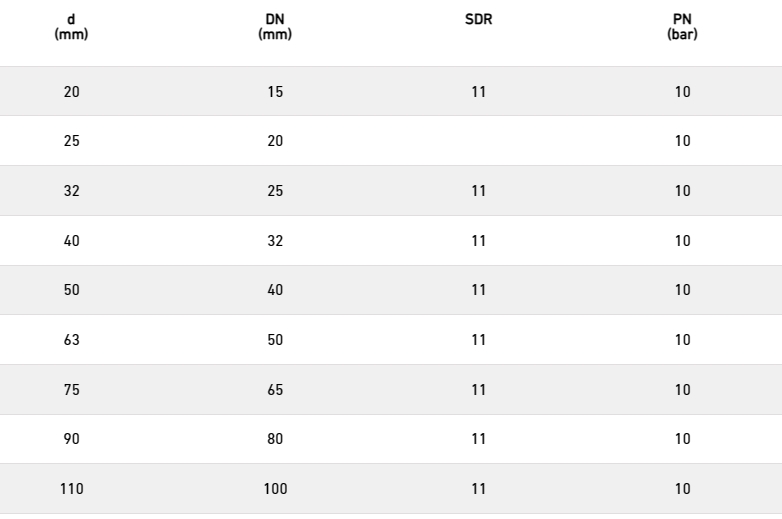Select the DN value 15 cell

[x=275, y=92]
